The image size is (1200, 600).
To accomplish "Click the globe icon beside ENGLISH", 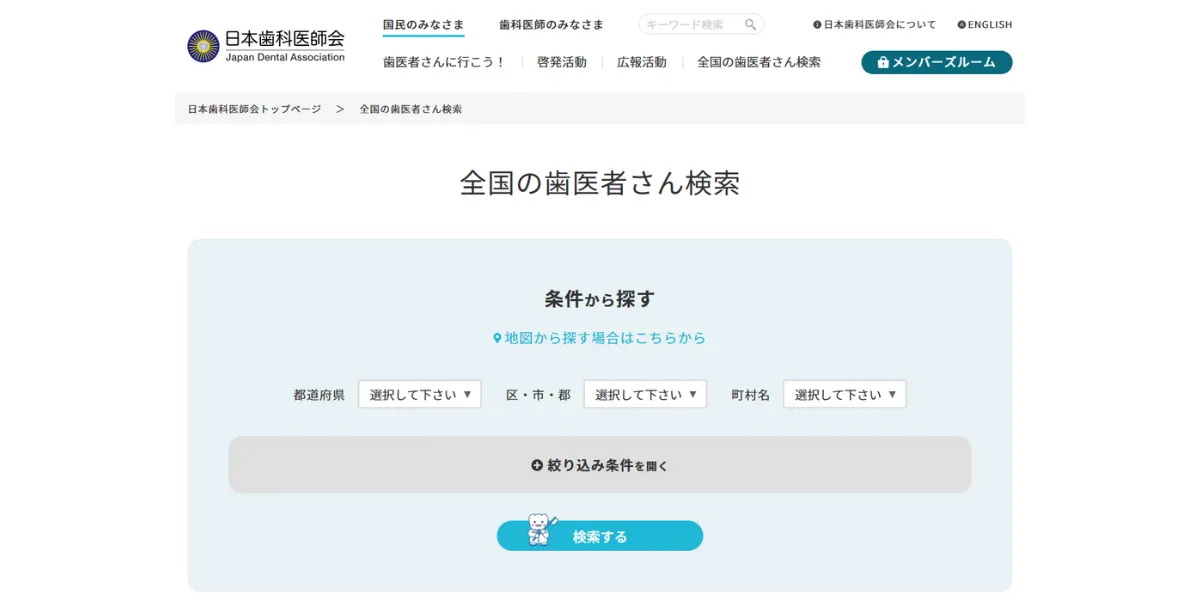I will pyautogui.click(x=962, y=24).
